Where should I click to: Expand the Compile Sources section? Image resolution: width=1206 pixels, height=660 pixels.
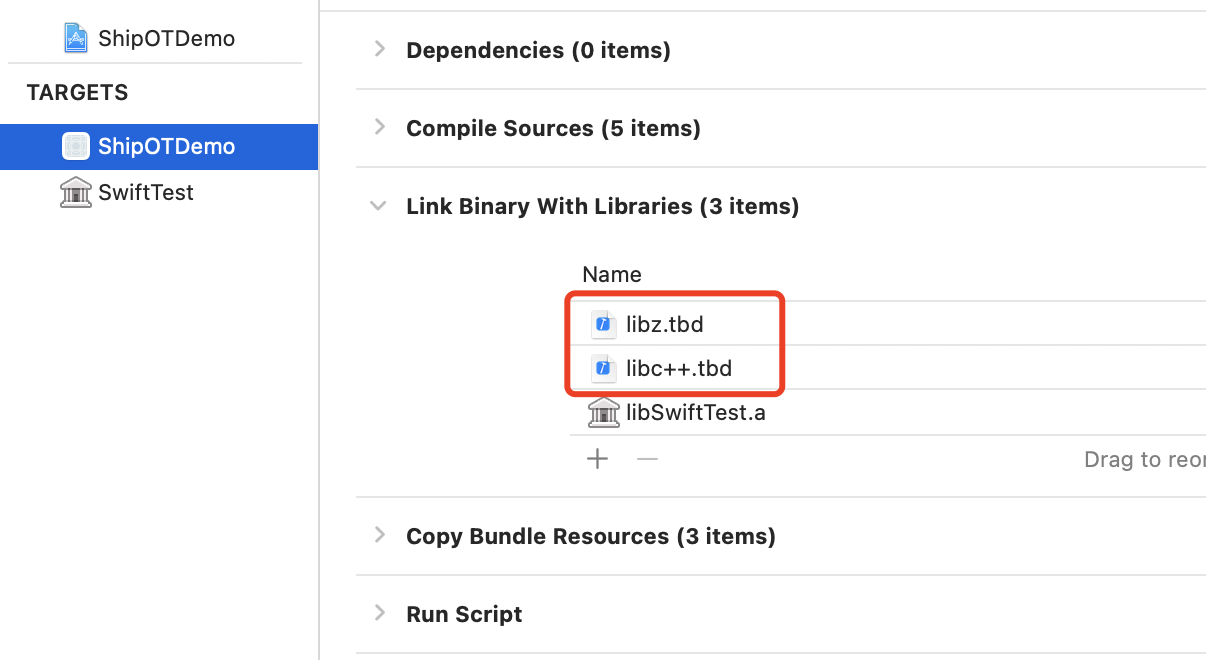click(379, 127)
